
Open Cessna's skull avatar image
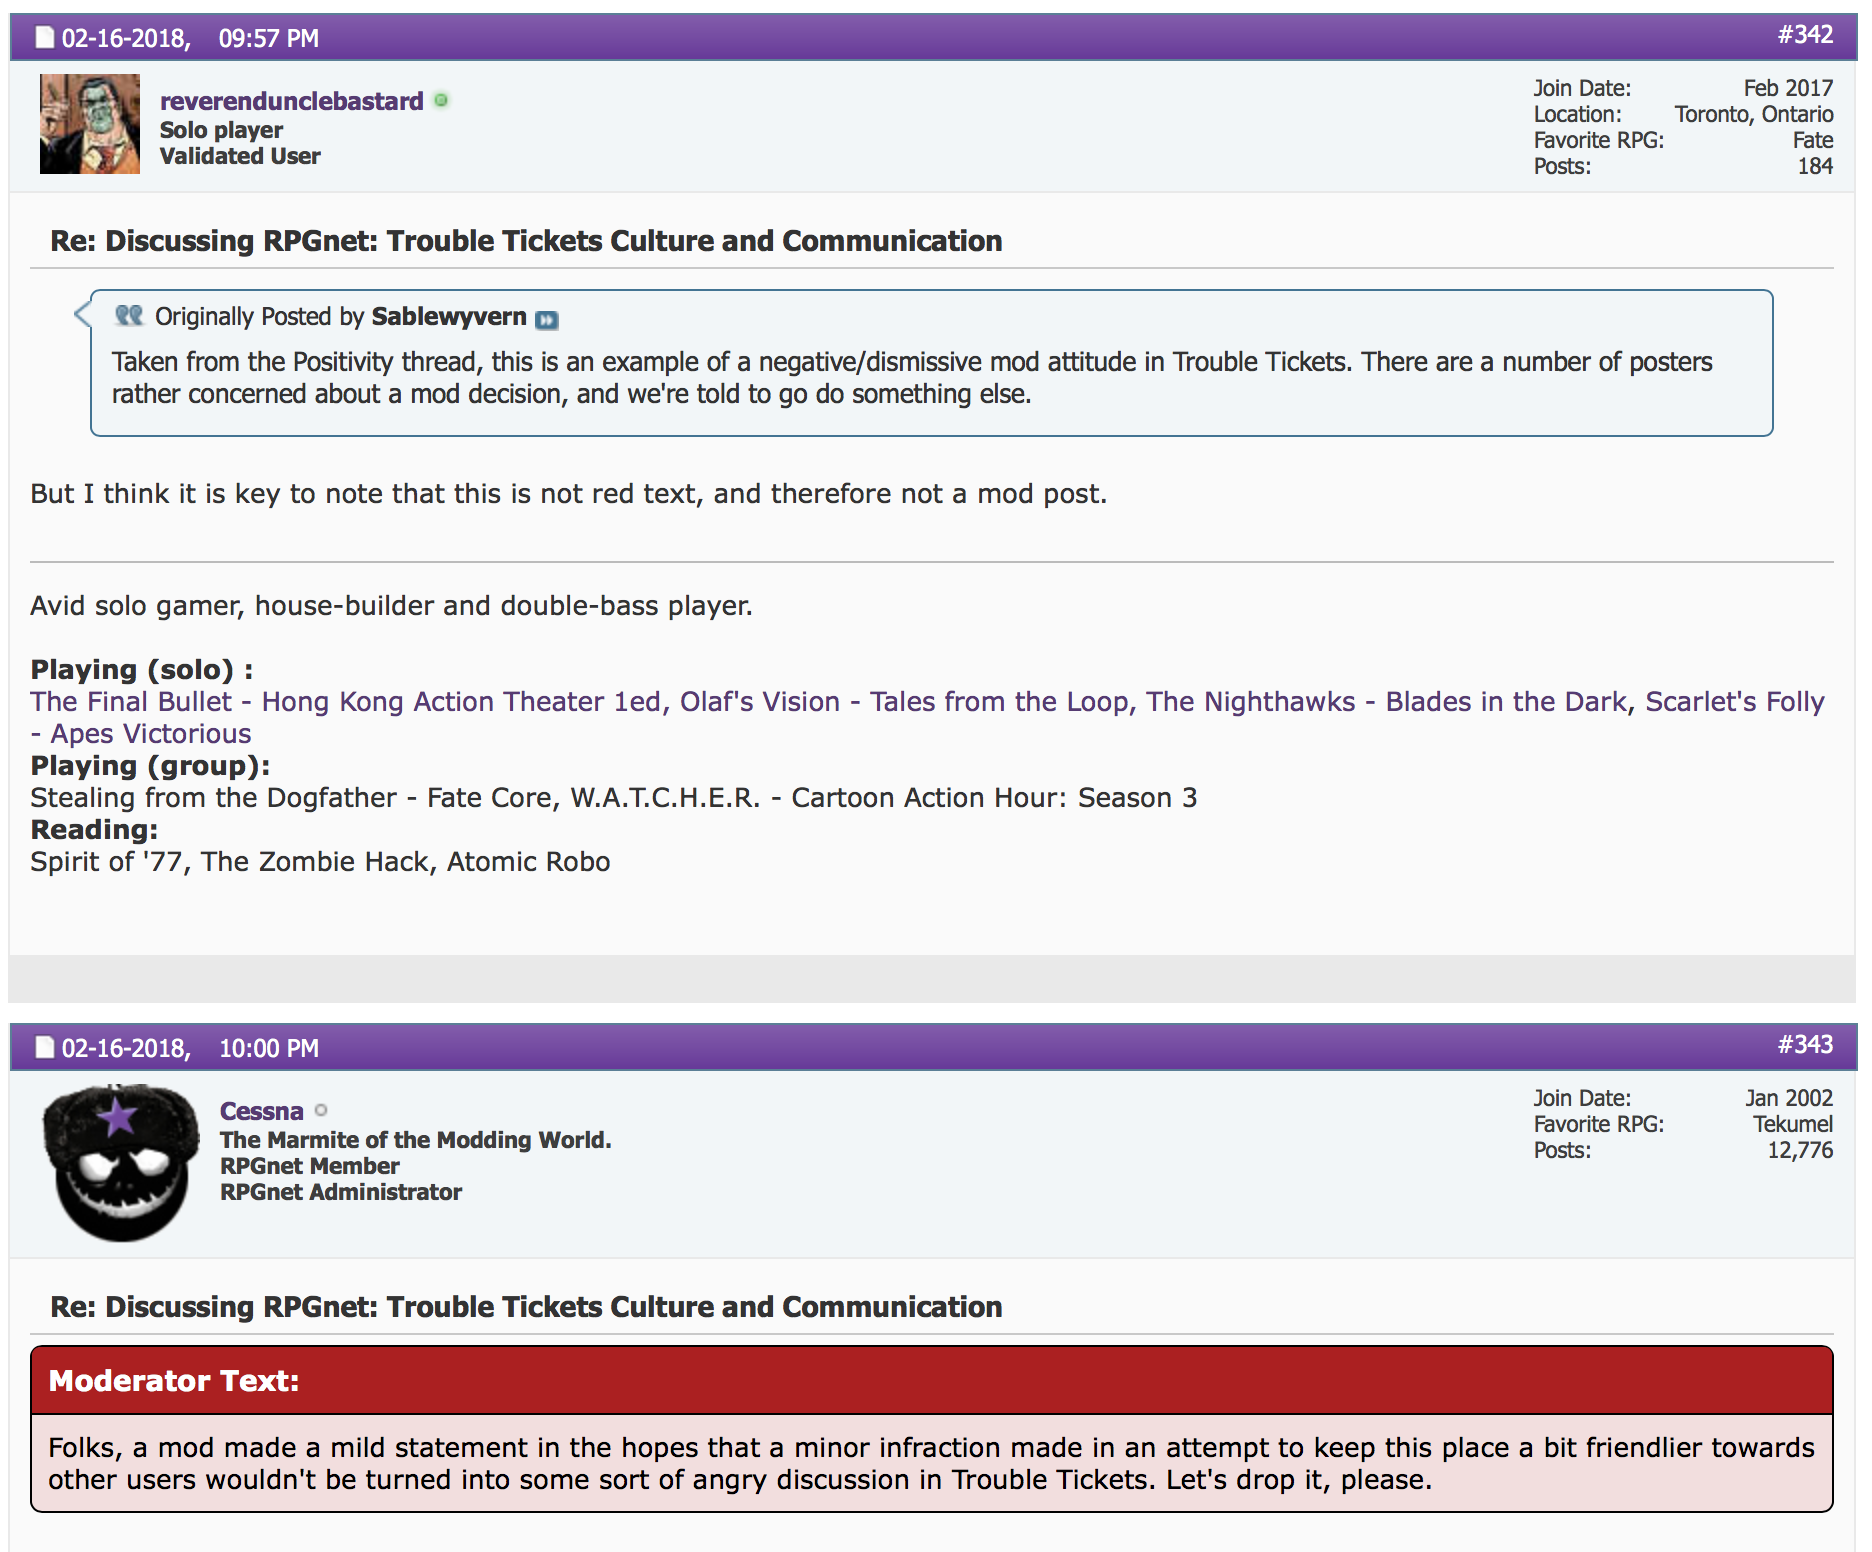pyautogui.click(x=121, y=1163)
